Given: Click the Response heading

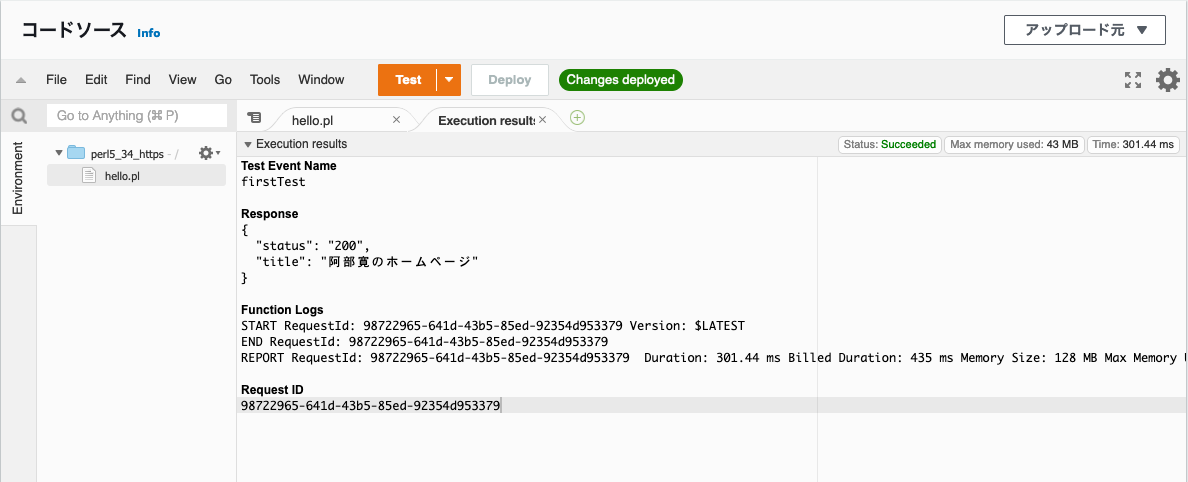Looking at the screenshot, I should click(269, 214).
